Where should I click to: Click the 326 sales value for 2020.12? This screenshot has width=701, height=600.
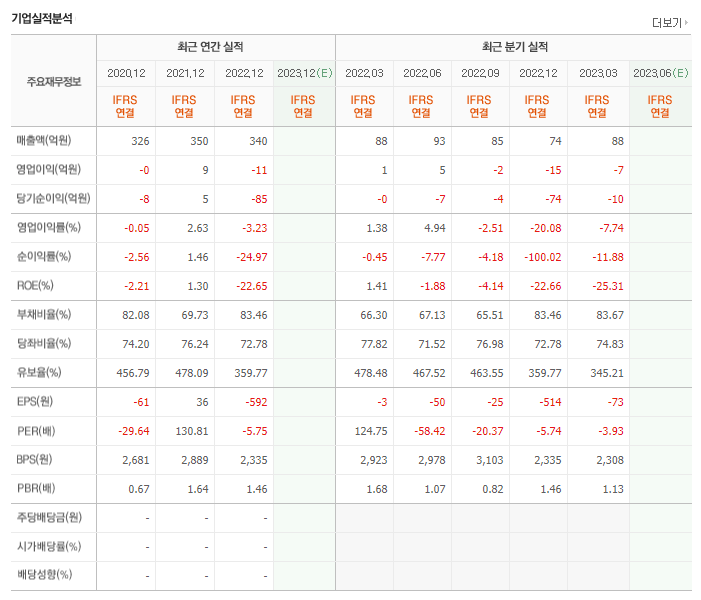140,141
